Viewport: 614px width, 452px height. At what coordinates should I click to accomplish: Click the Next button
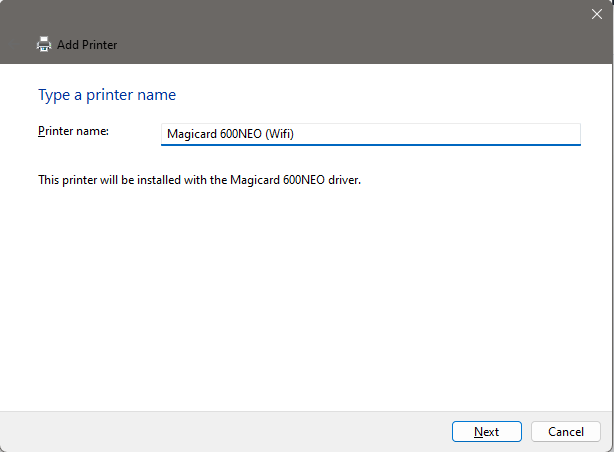[487, 432]
